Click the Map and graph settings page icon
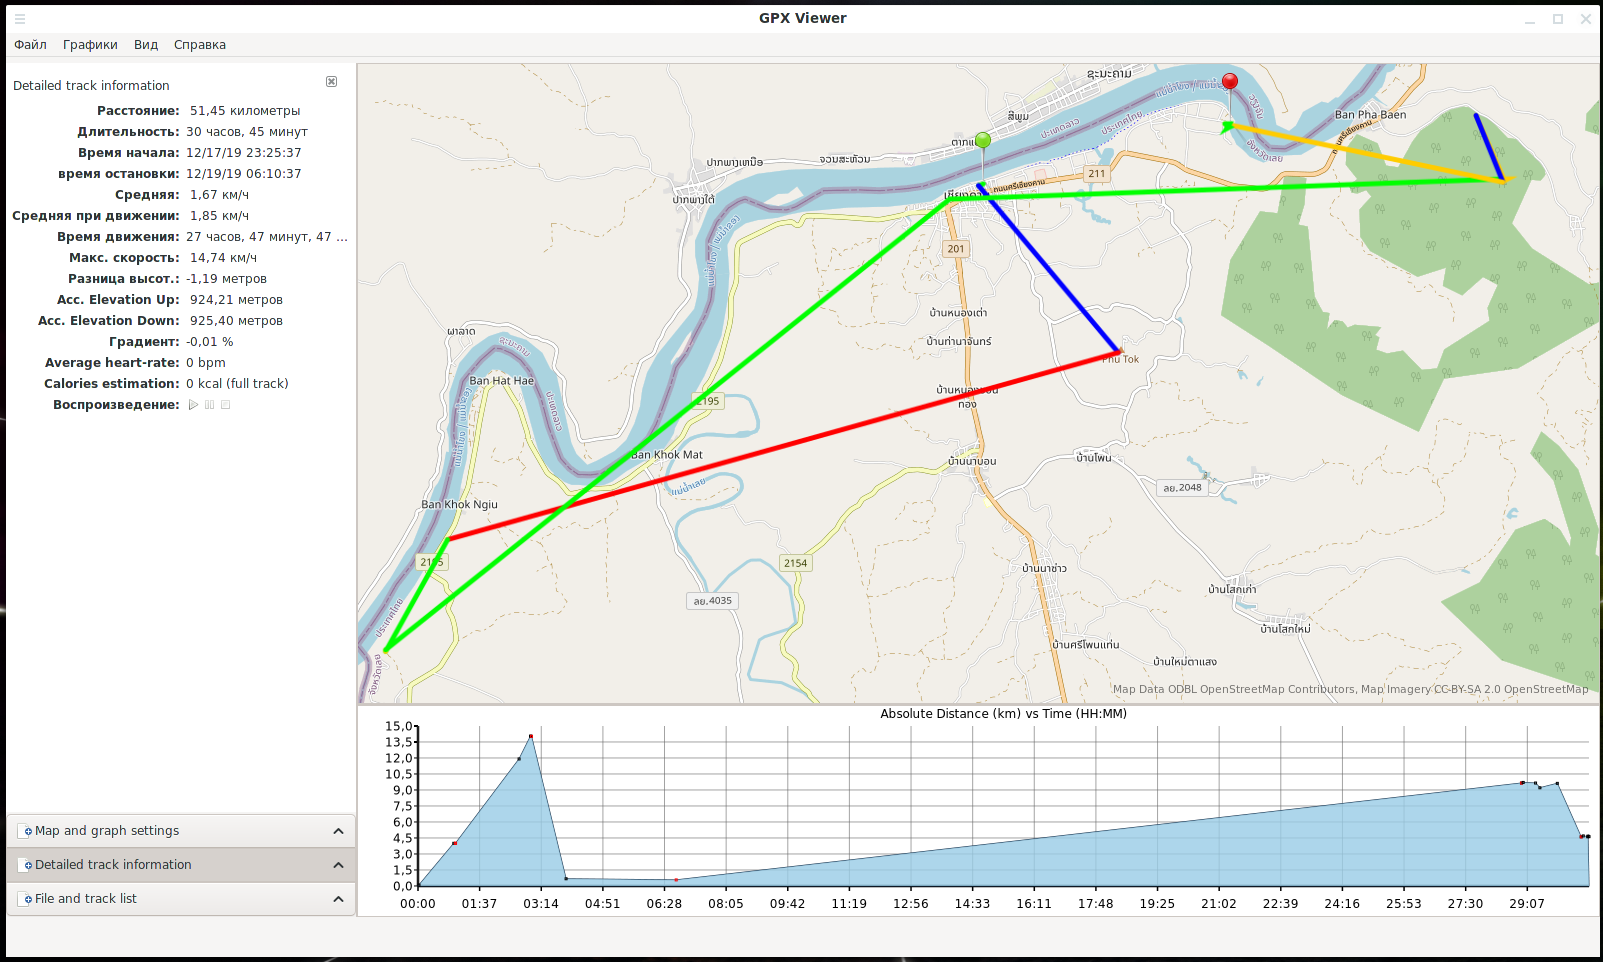The image size is (1603, 962). click(28, 831)
